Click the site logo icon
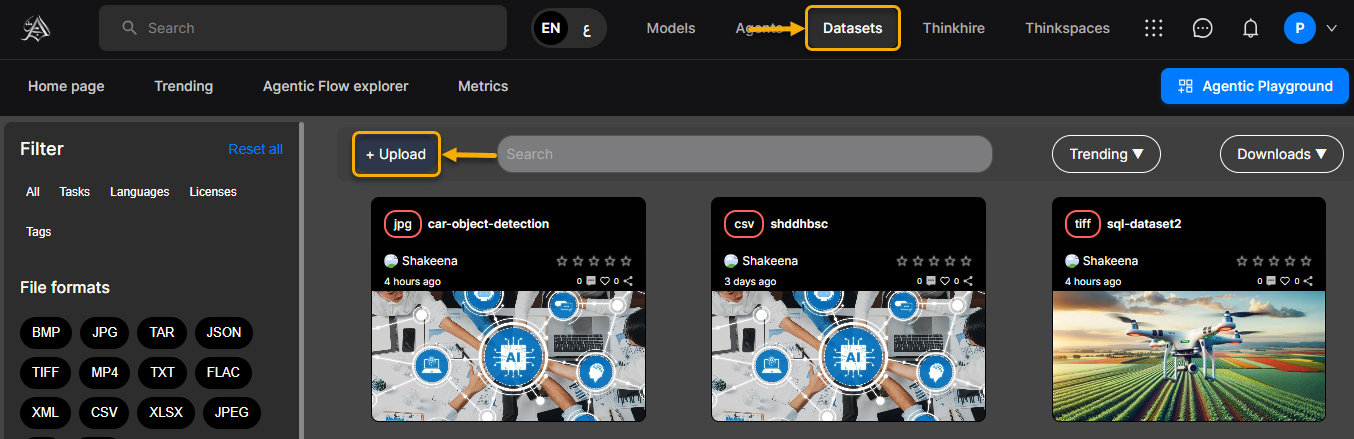Screen dimensions: 1354x439 [x=37, y=28]
